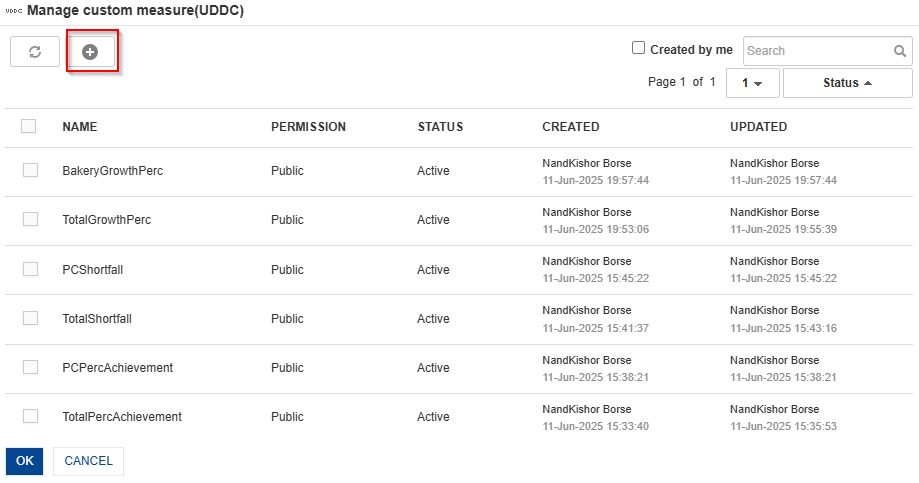The image size is (919, 483).
Task: Click created timestamp 11-Jun-2025 15:41:37
Action: click(x=595, y=328)
